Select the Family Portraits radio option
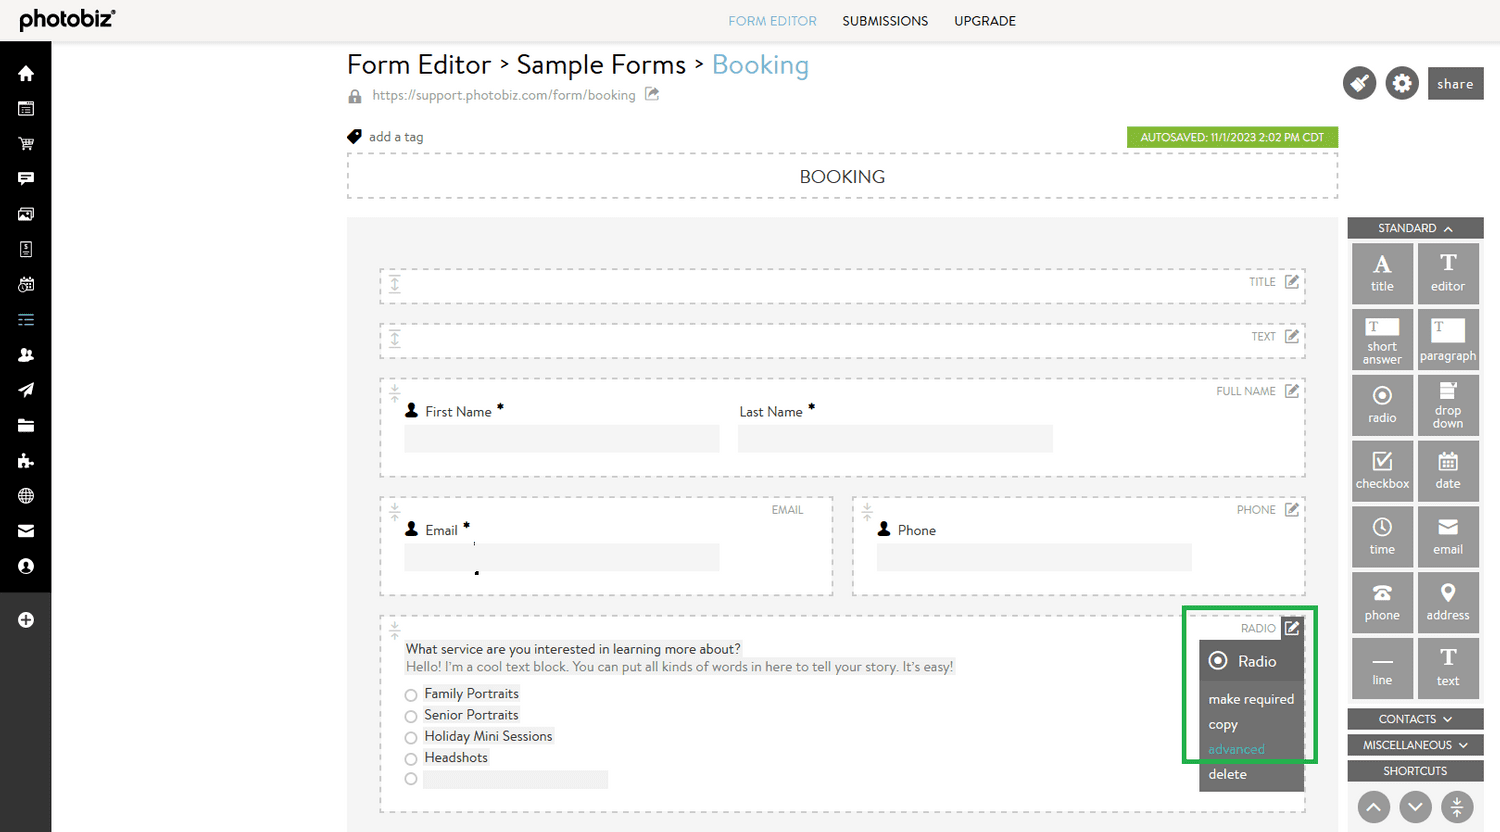This screenshot has height=832, width=1500. pyautogui.click(x=411, y=695)
